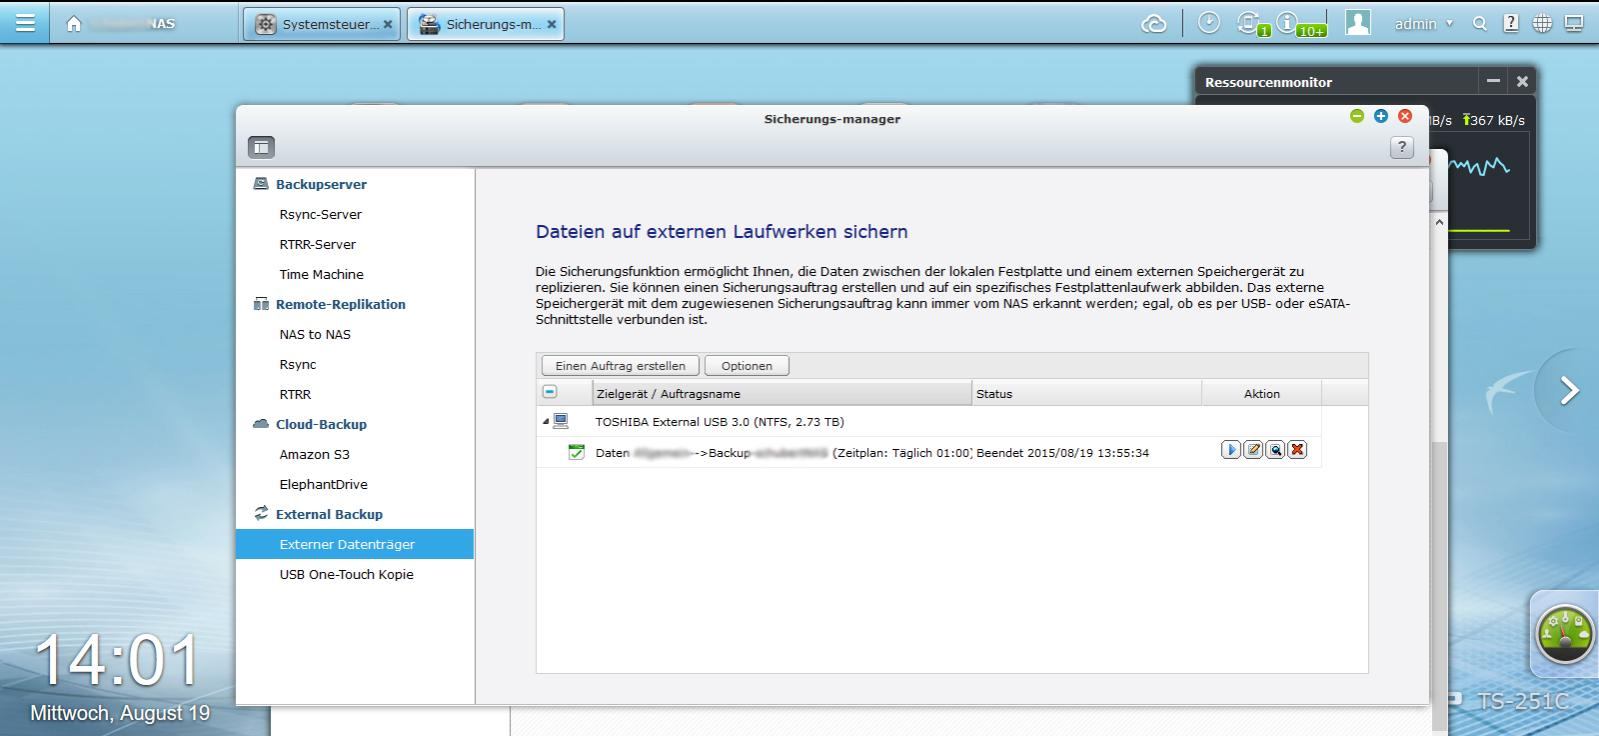Open the myQNAPcloud cloud icon
Viewport: 1599px width, 736px height.
pos(1154,24)
